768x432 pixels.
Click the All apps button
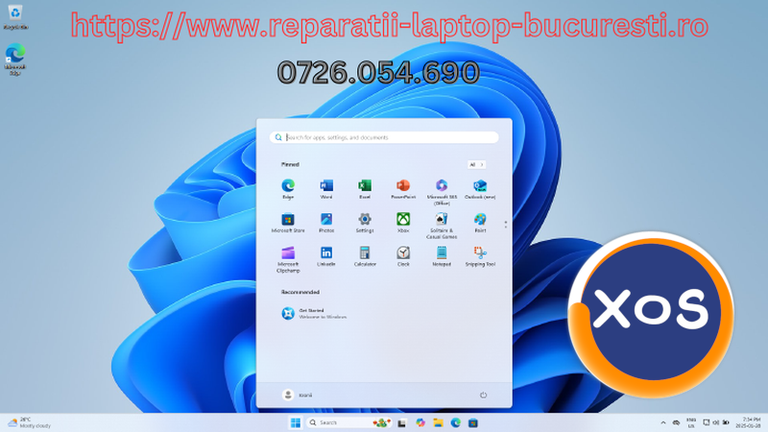click(476, 164)
